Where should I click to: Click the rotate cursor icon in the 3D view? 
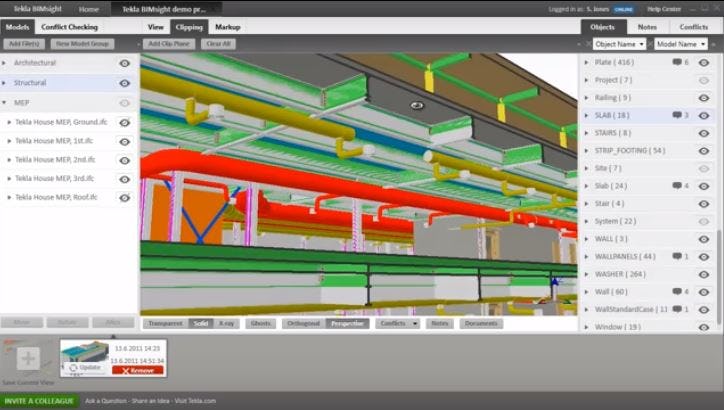point(417,105)
